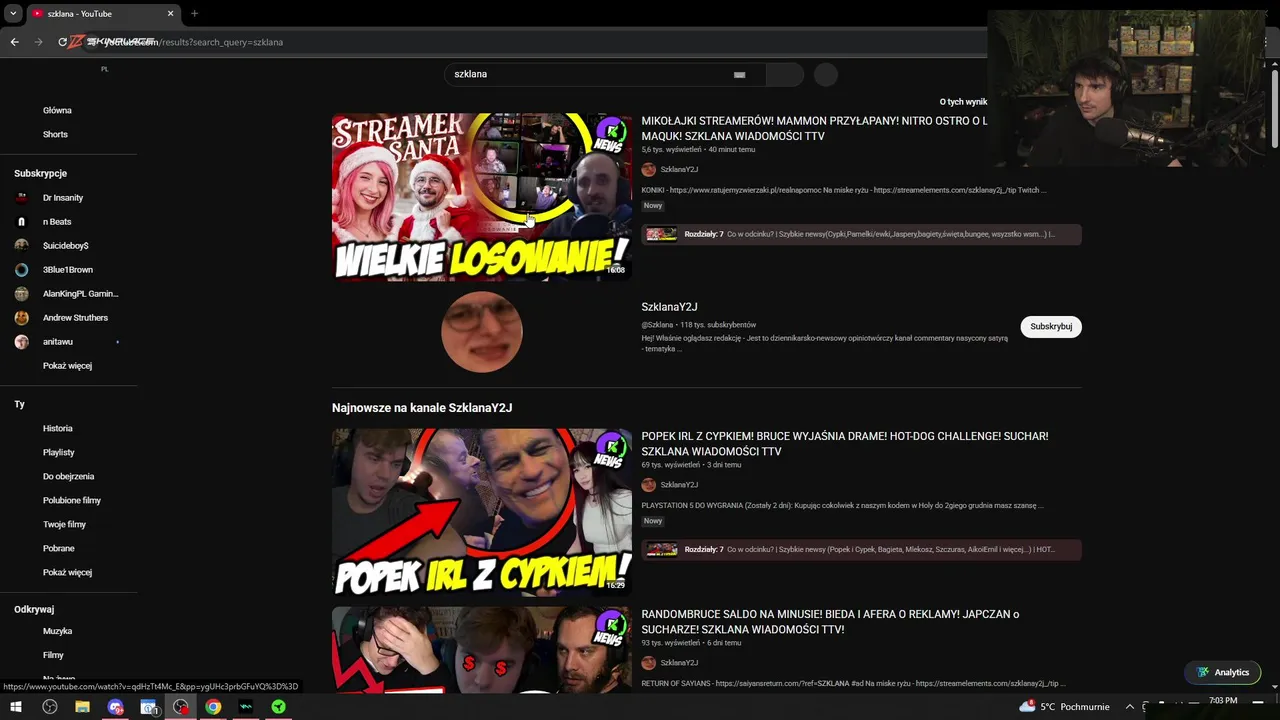Open AlanKingPL Gaming subscription channel
Screen dimensions: 1280x720
tap(80, 294)
